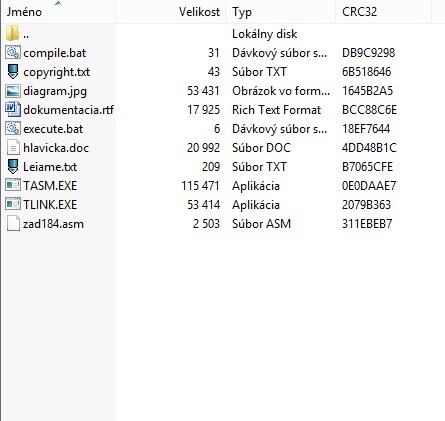Click the TLINK.EXE application icon
Viewport: 445px width, 421px height.
pos(13,204)
